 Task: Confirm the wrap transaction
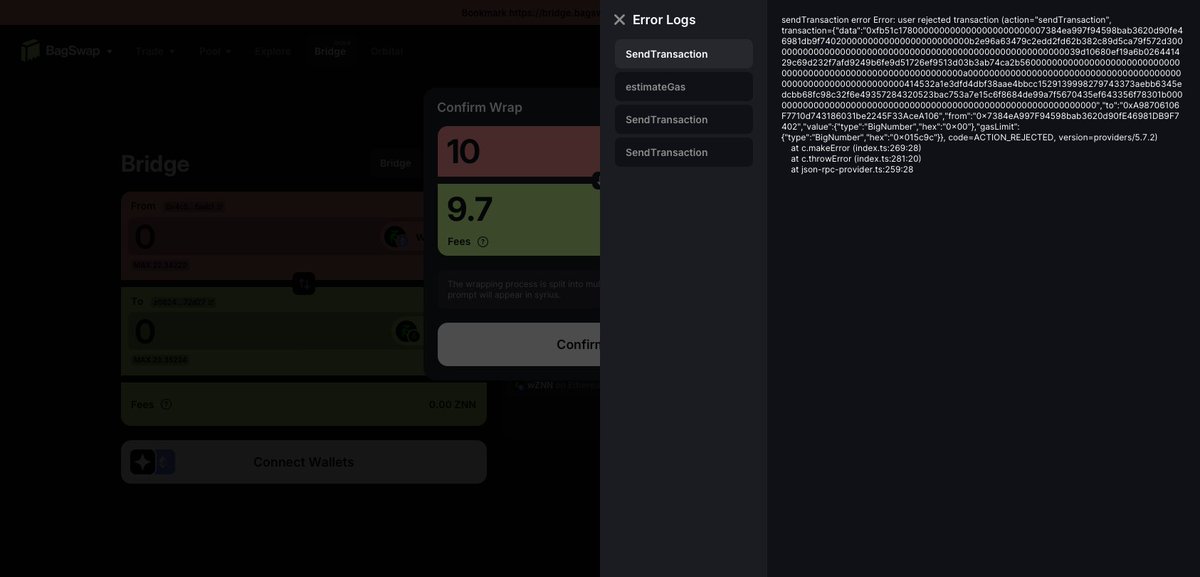(x=519, y=345)
